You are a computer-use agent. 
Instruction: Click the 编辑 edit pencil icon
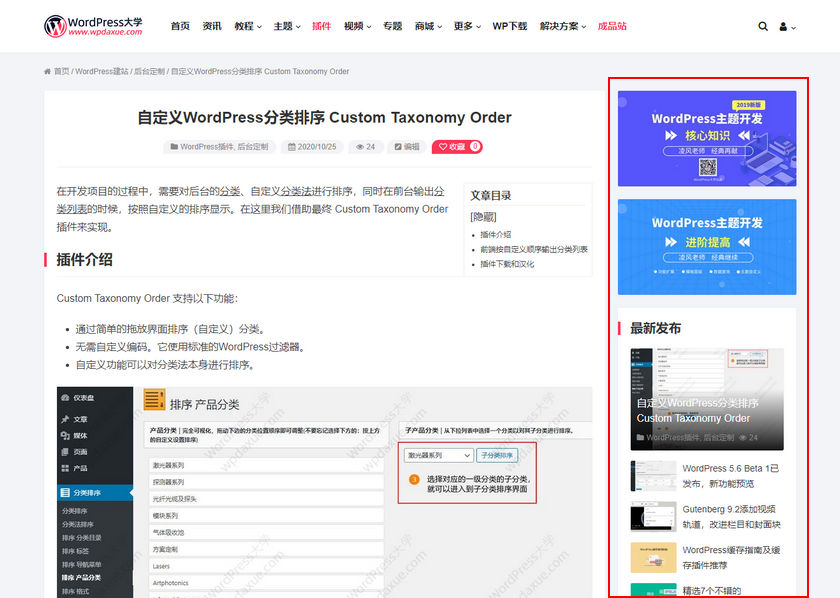click(x=399, y=147)
